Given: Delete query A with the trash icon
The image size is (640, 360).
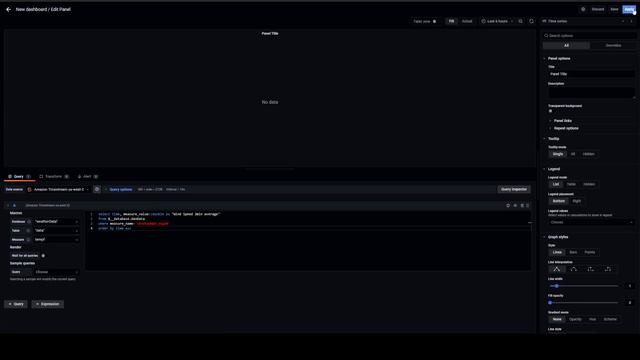Looking at the screenshot, I should (522, 205).
